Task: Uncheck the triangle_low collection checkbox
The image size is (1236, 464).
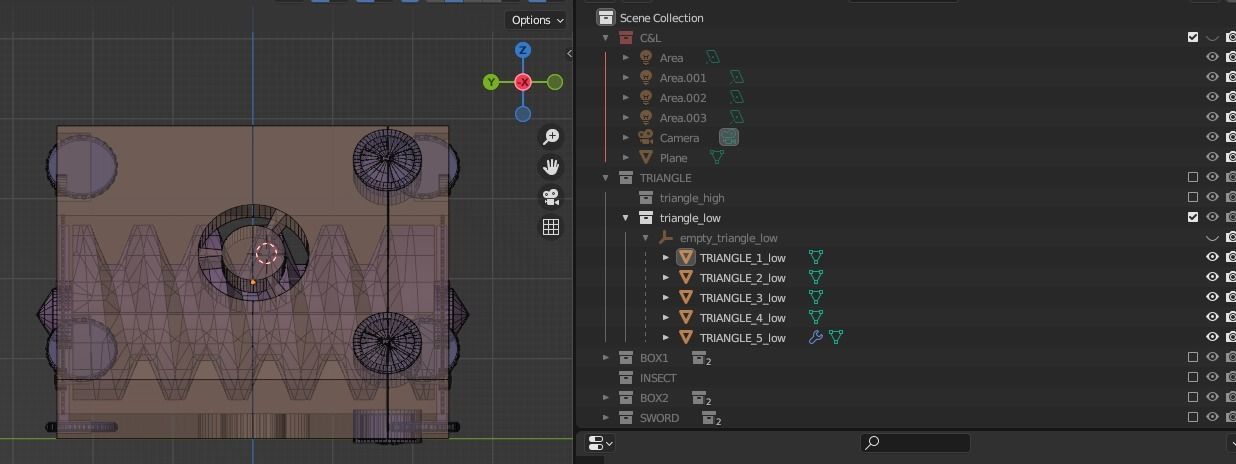Action: pyautogui.click(x=1192, y=217)
